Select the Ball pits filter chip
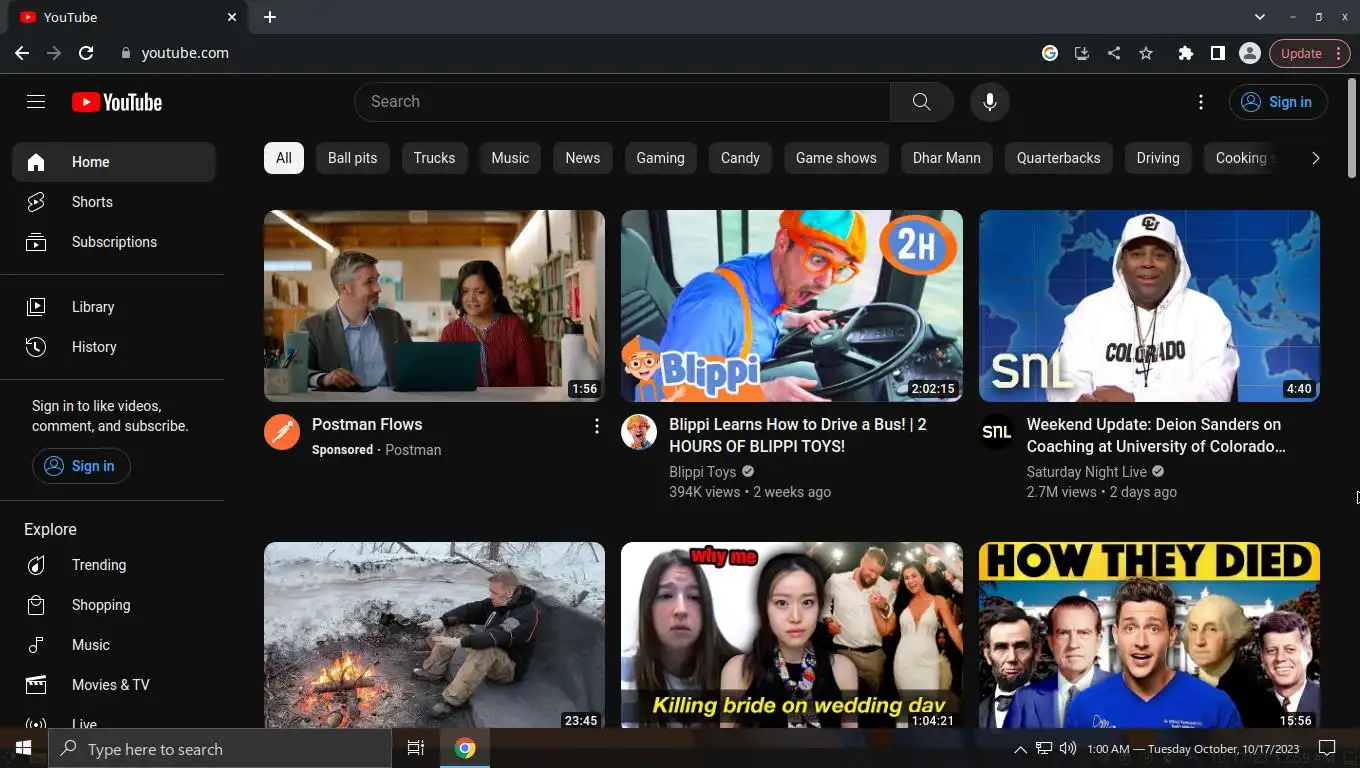Image resolution: width=1360 pixels, height=768 pixels. tap(353, 158)
